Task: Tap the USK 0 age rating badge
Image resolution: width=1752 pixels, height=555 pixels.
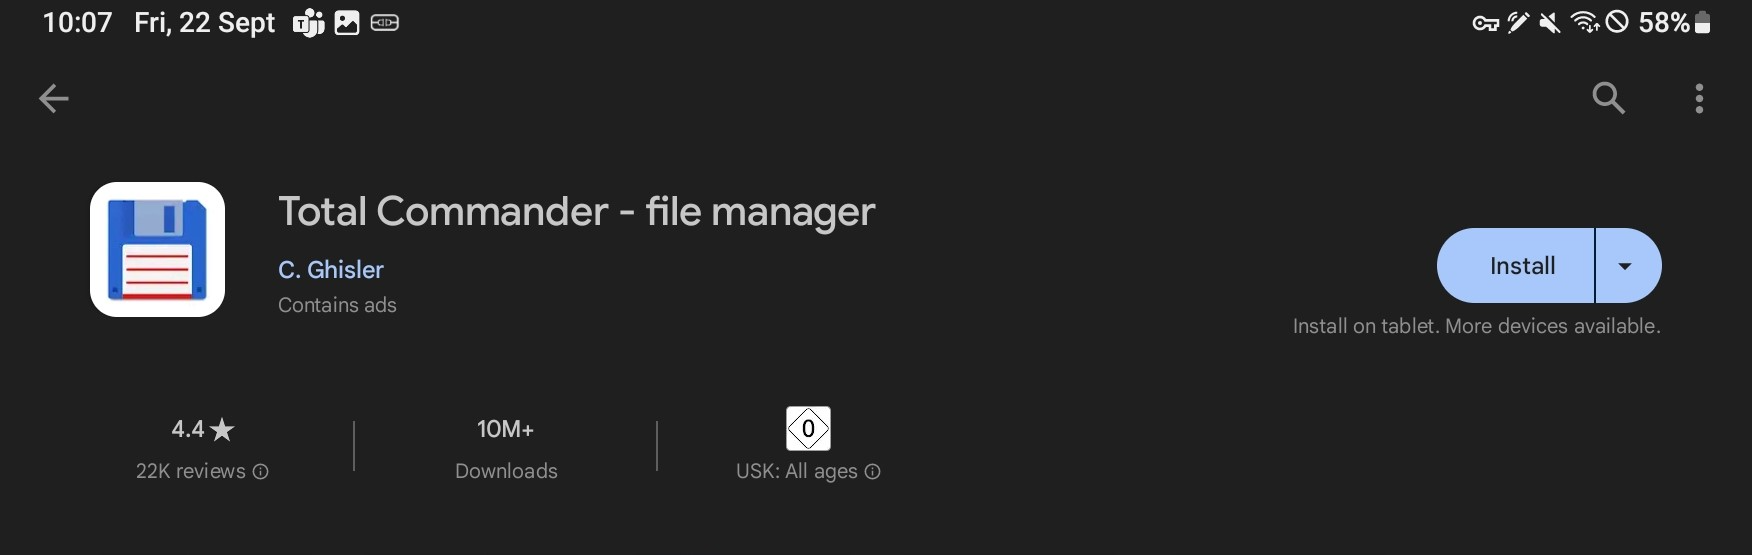Action: click(x=808, y=428)
